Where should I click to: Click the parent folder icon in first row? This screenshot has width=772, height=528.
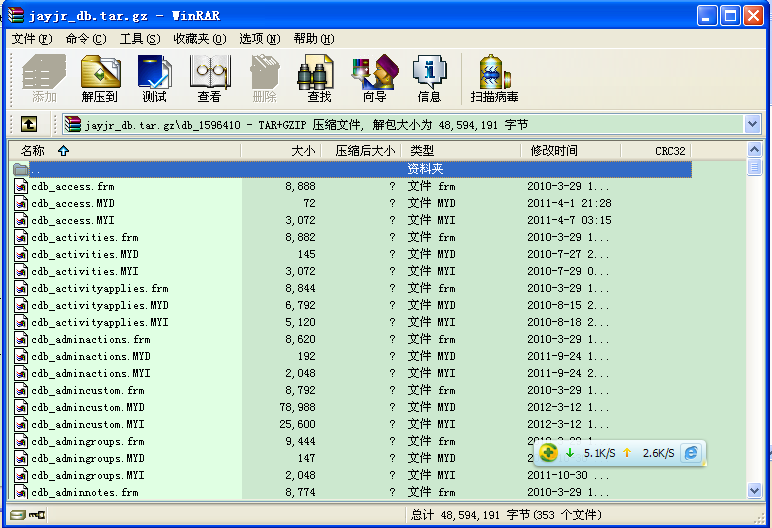click(21, 169)
